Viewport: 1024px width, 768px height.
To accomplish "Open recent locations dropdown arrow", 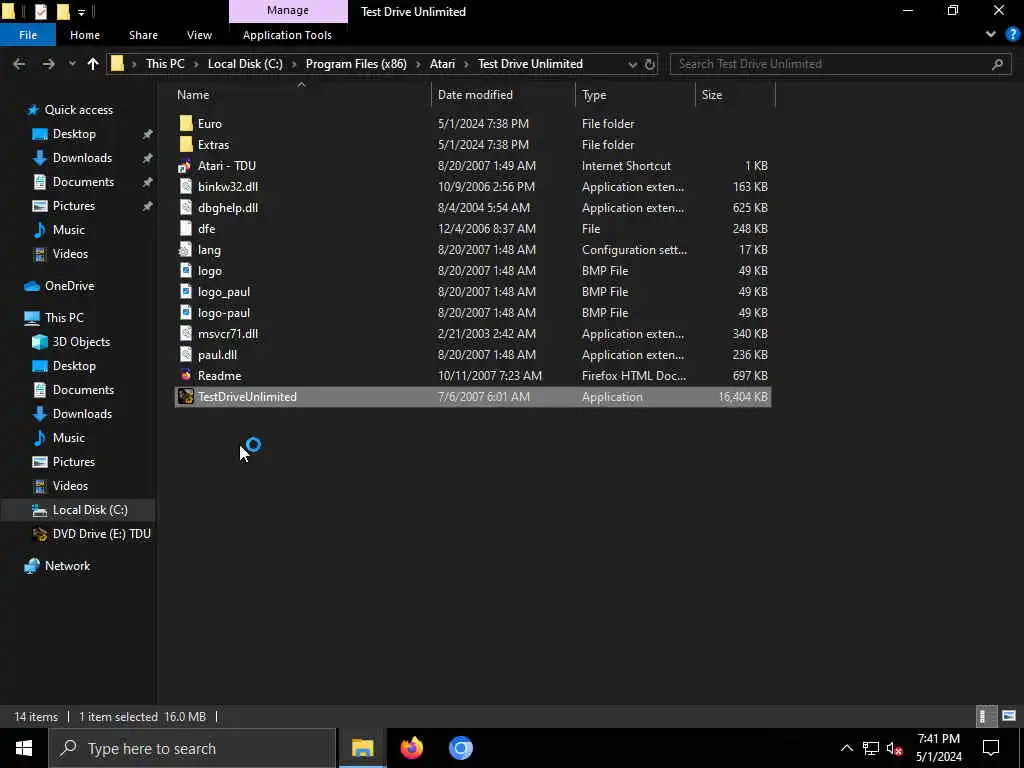I will pos(72,64).
